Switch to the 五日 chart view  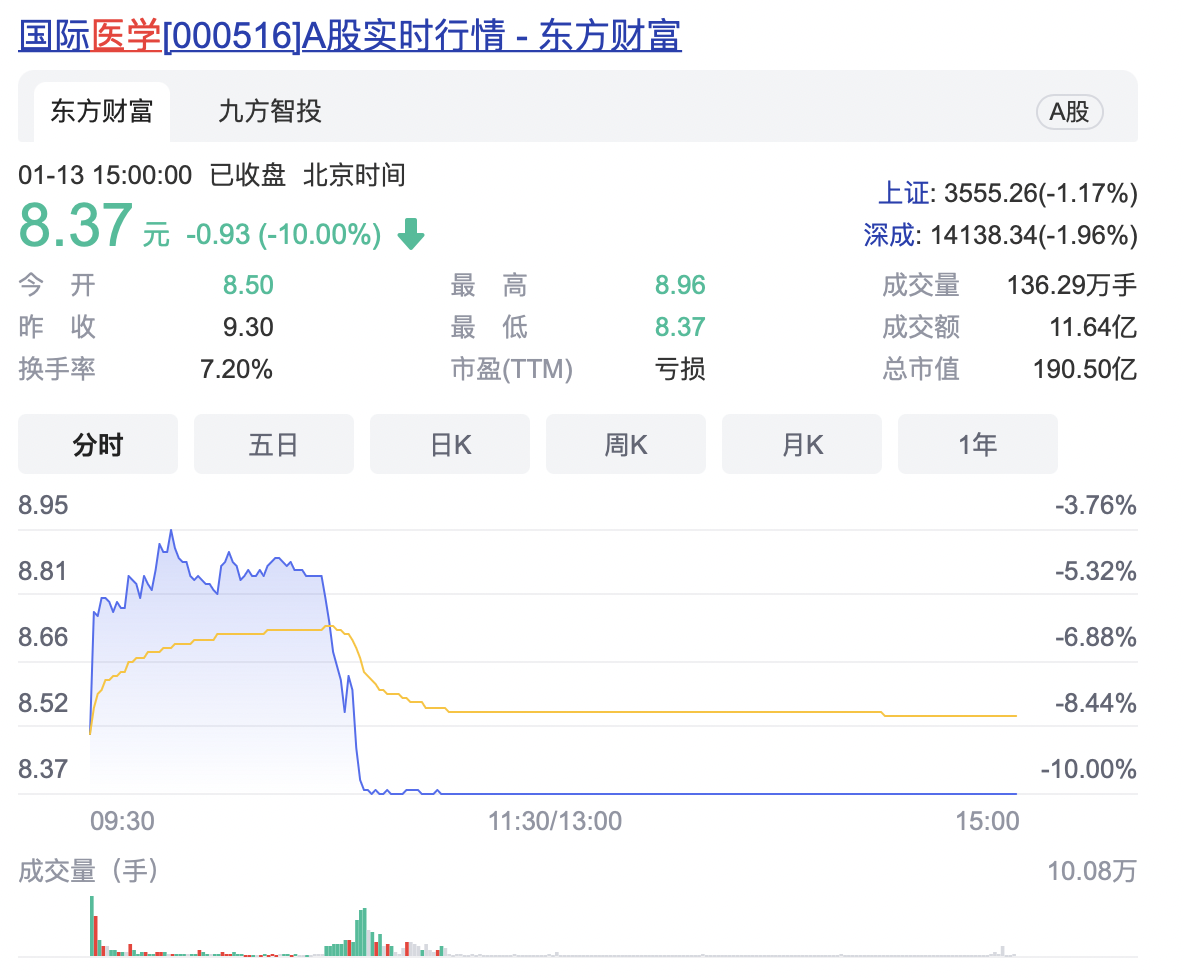pos(273,444)
